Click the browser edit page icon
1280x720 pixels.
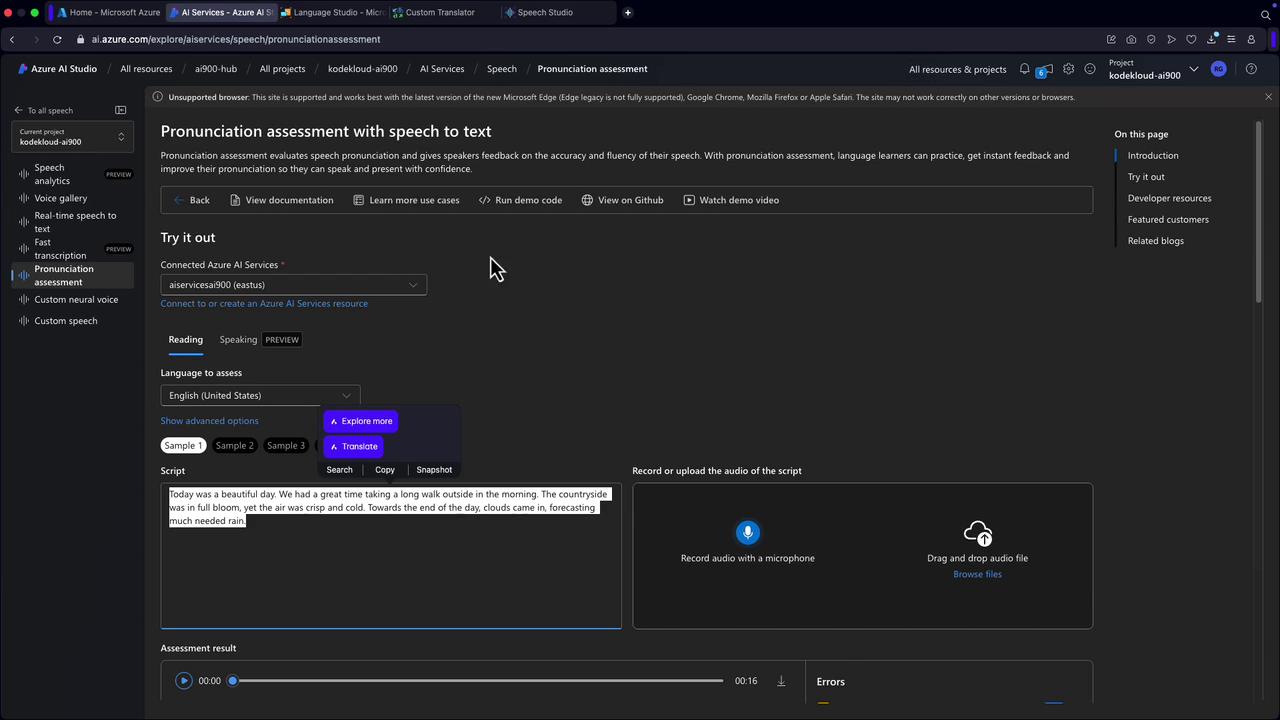click(1111, 39)
